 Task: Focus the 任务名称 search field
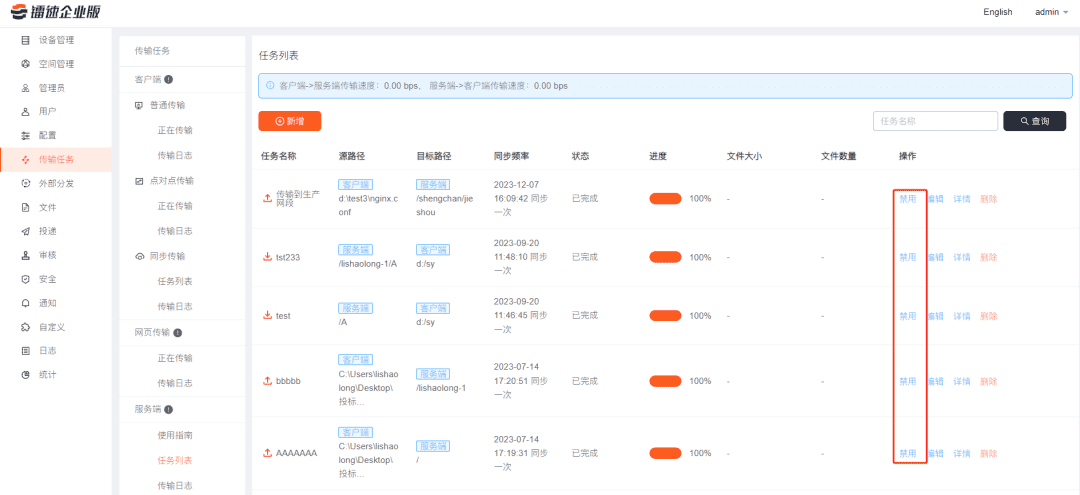(935, 120)
